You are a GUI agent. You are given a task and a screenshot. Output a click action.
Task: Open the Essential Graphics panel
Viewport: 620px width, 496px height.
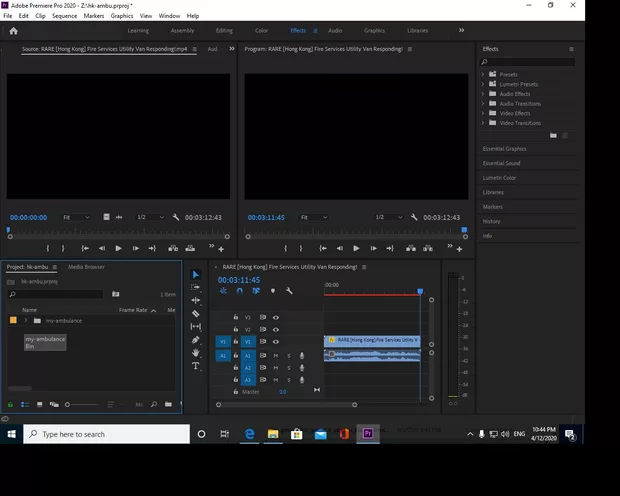504,149
